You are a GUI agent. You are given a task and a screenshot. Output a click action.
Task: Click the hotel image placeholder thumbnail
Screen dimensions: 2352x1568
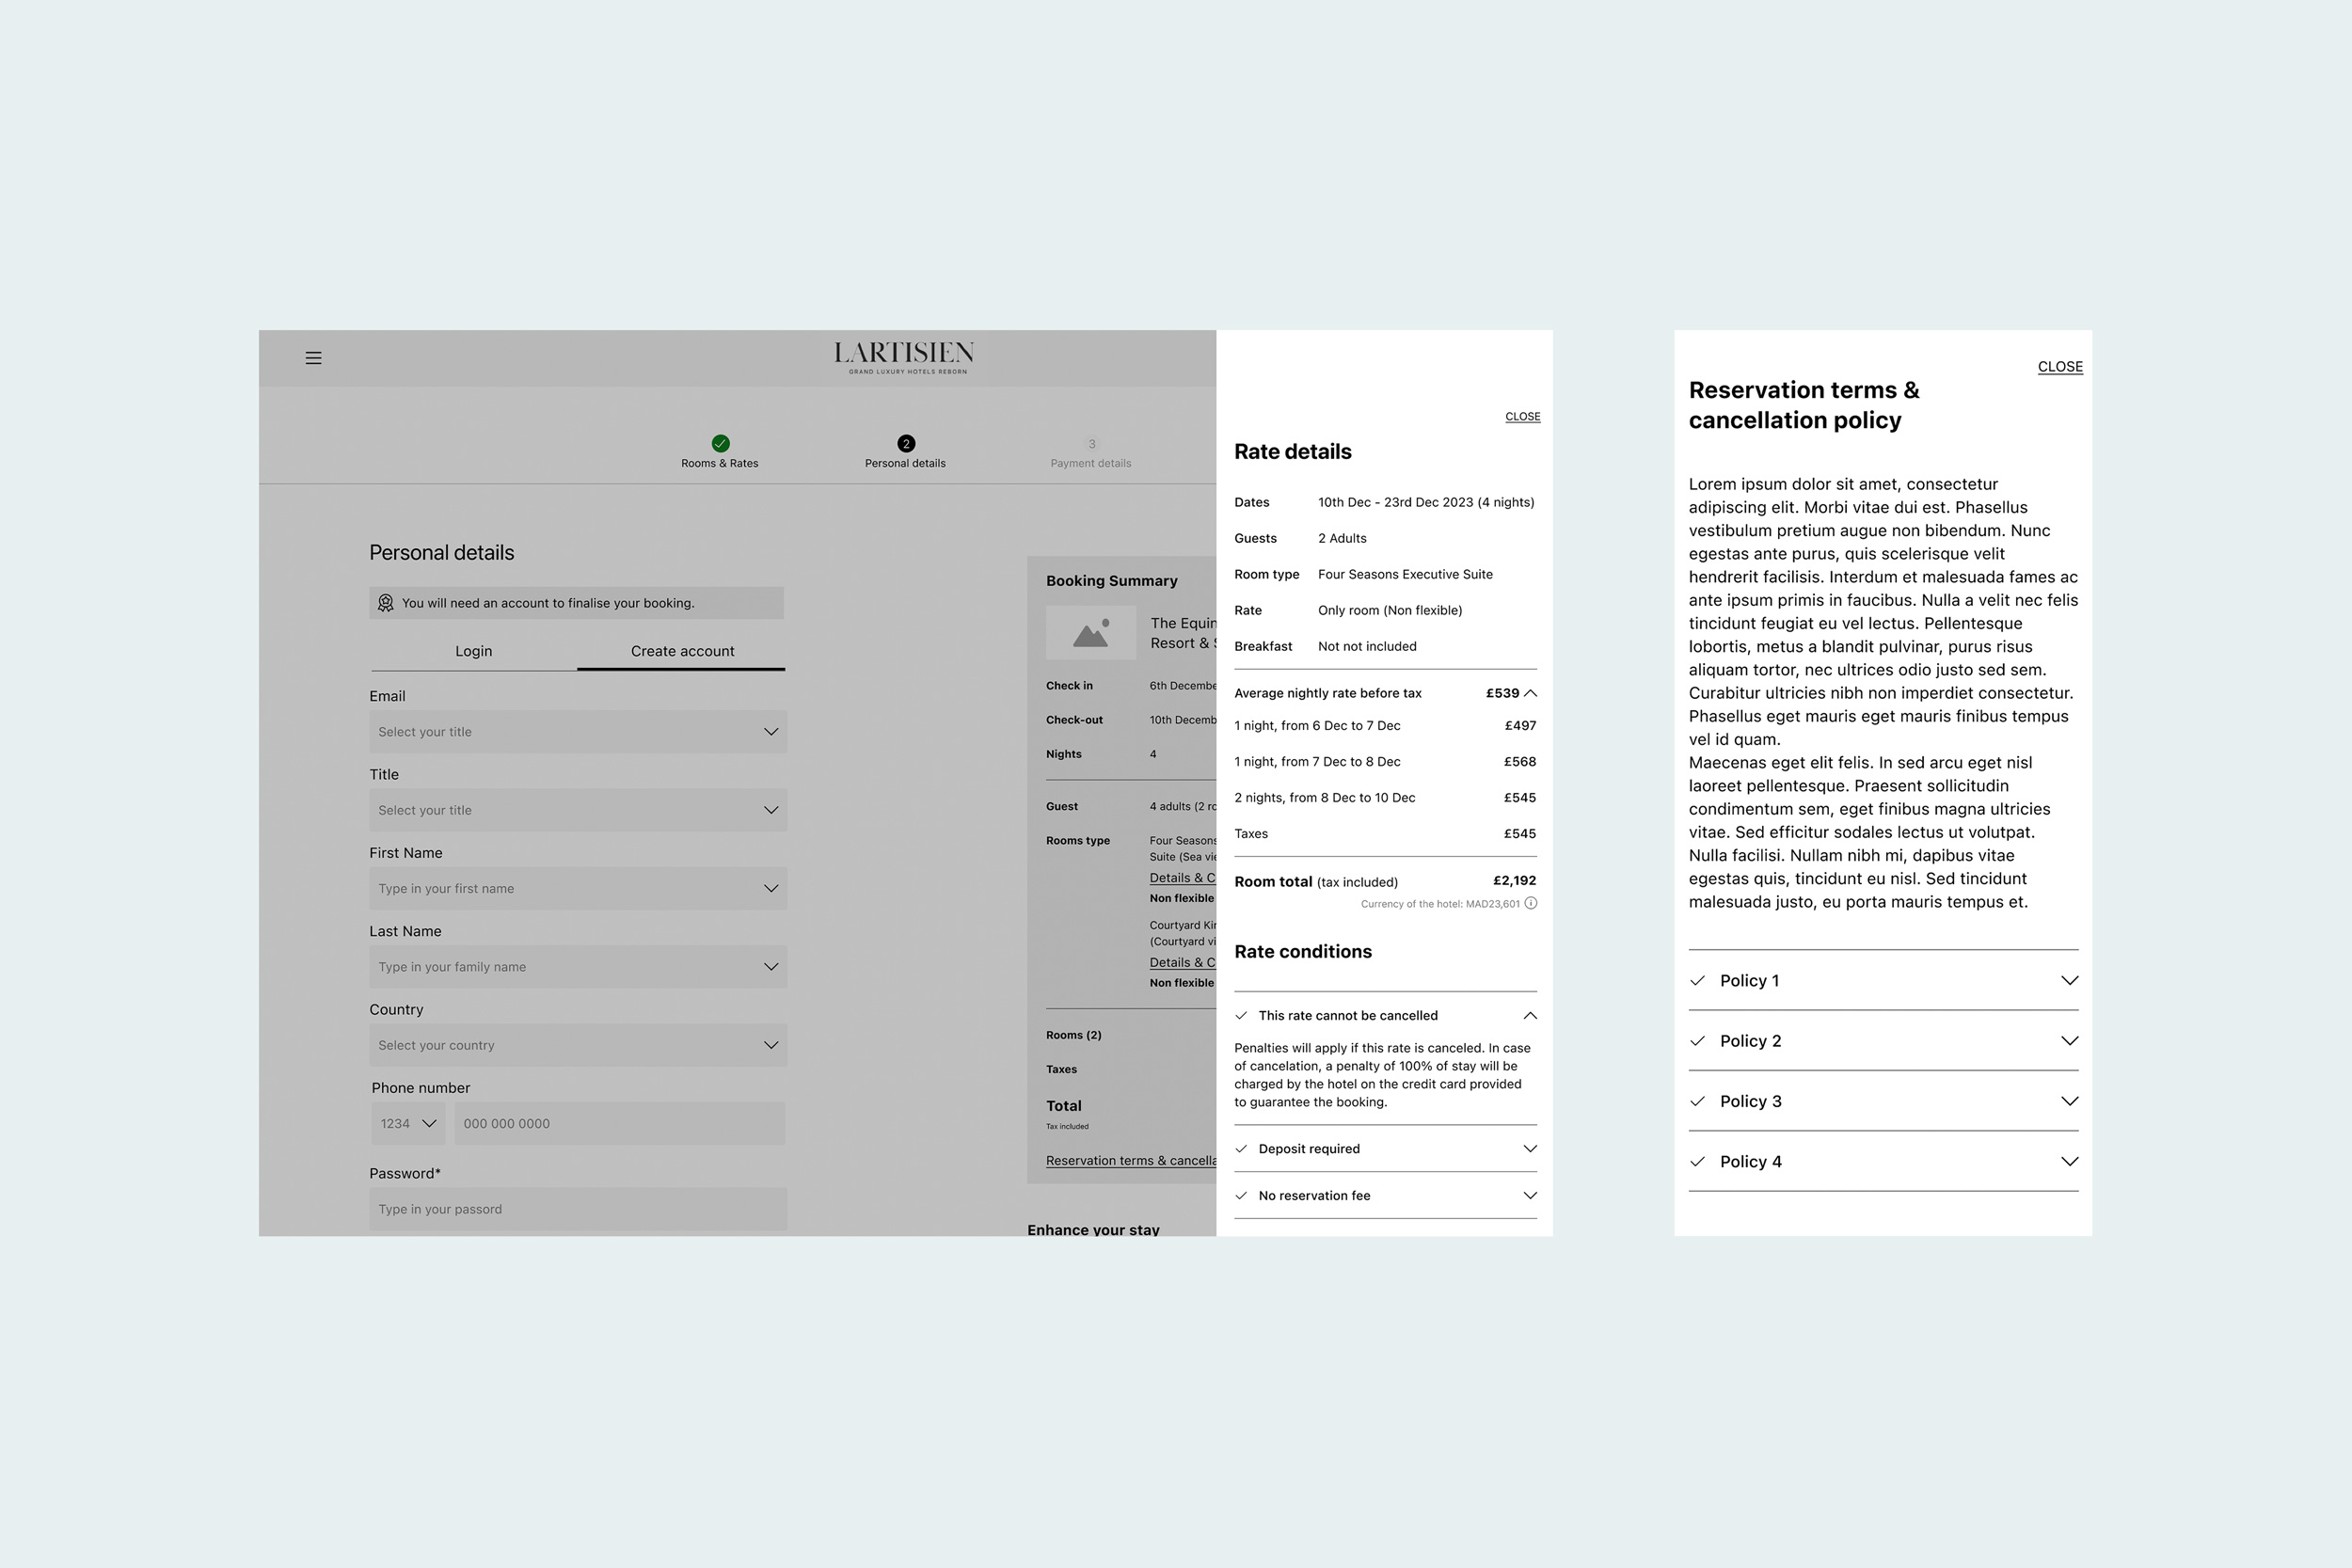coord(1090,633)
